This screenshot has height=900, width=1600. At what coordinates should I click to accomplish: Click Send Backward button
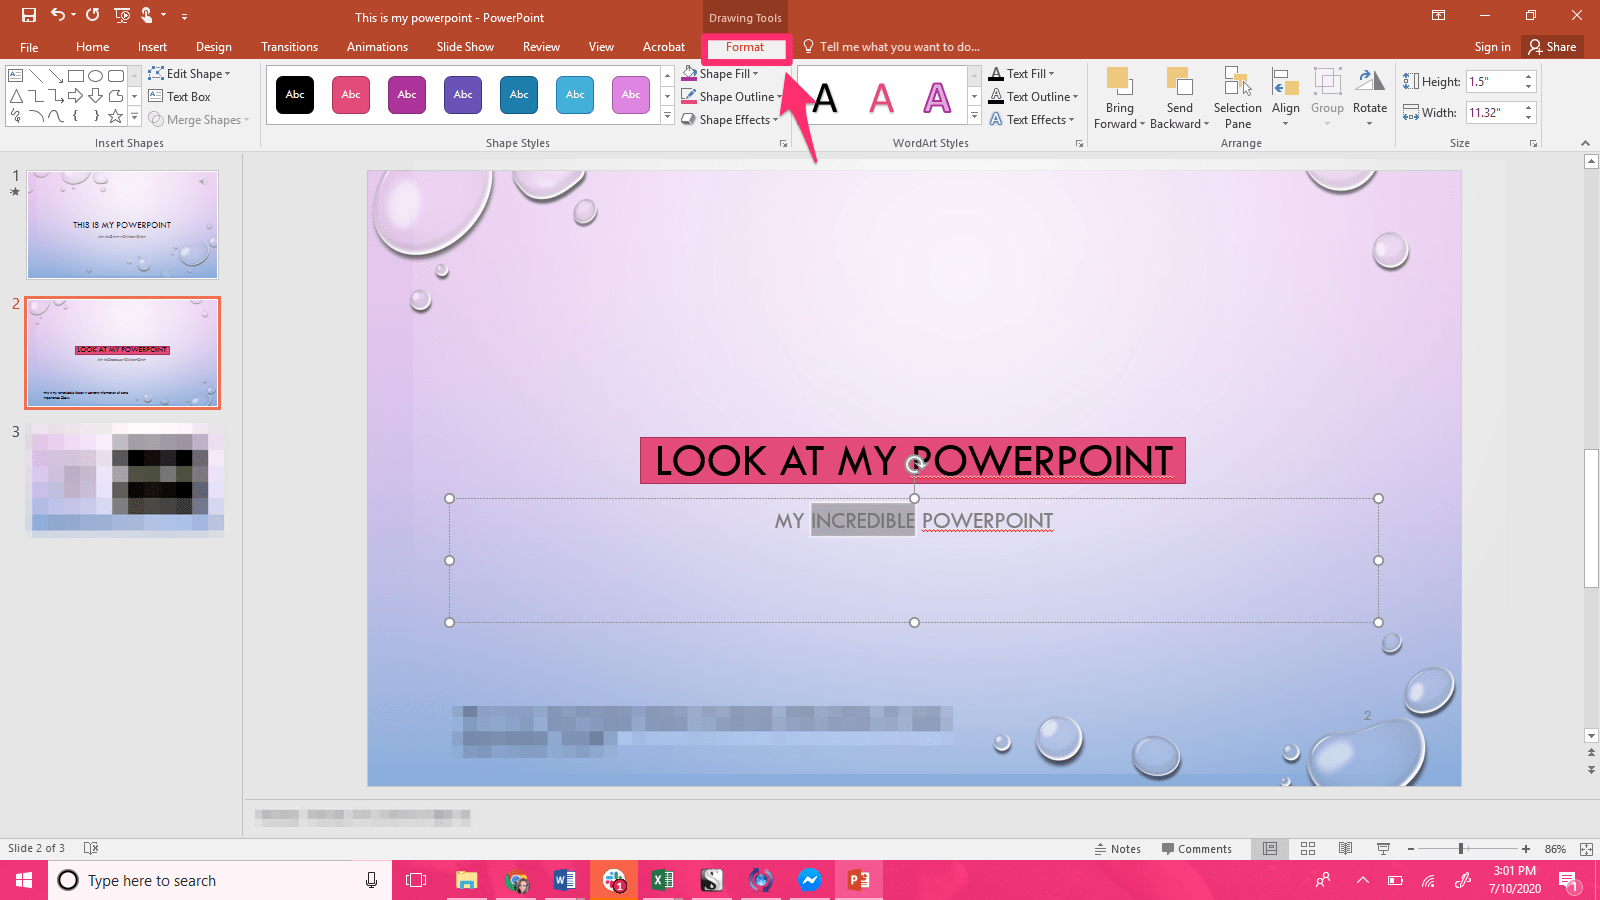click(1180, 98)
